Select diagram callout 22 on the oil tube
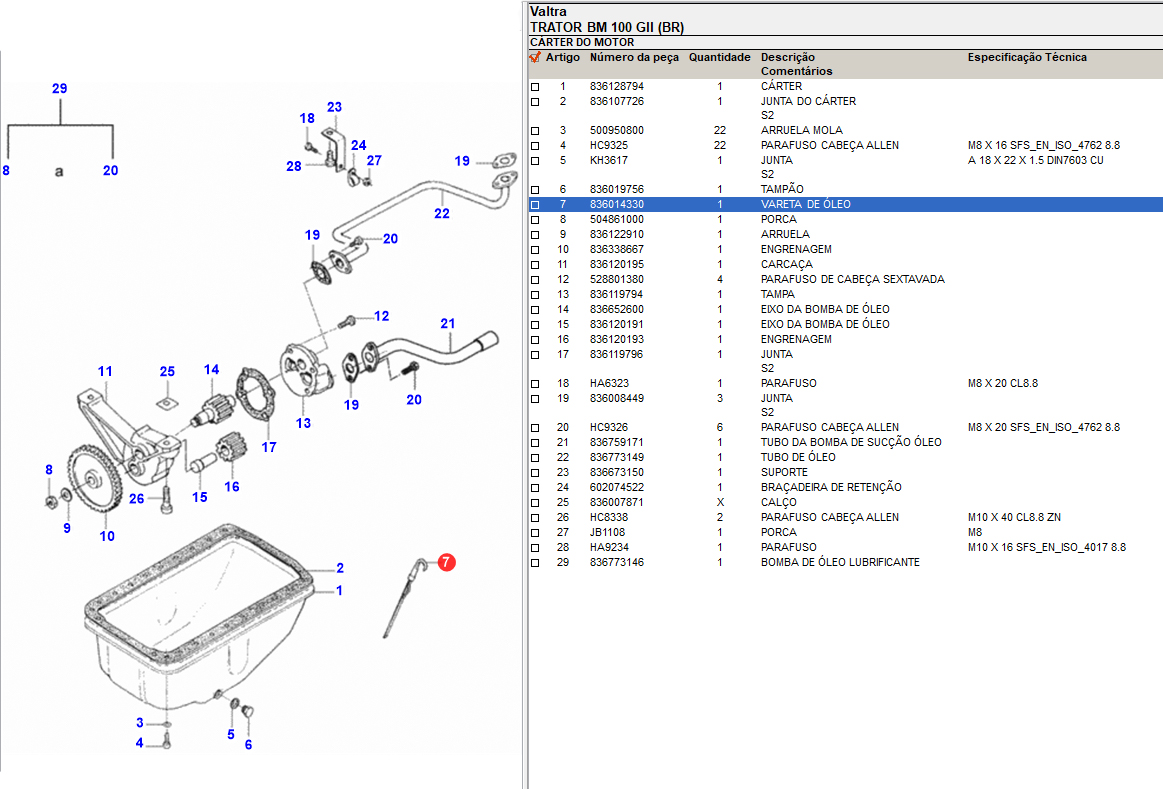Screen dimensions: 1163x789 pyautogui.click(x=442, y=214)
